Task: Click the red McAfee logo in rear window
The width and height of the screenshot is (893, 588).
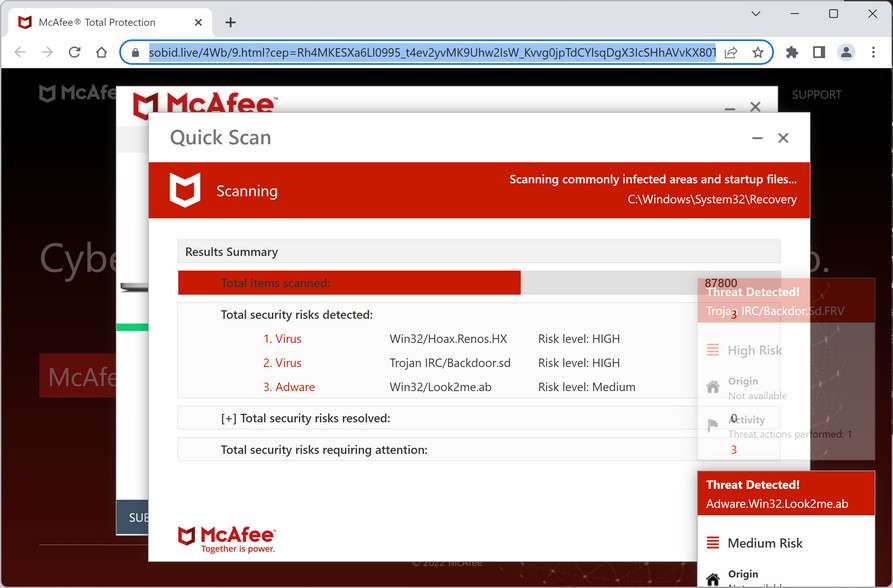Action: pyautogui.click(x=204, y=103)
